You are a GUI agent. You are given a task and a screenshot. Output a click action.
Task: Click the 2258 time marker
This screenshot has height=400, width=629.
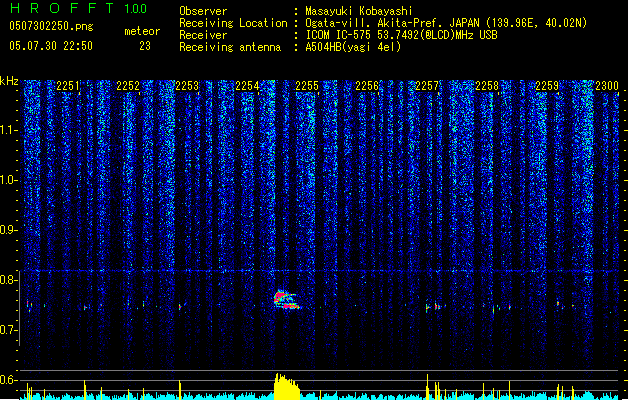click(487, 86)
